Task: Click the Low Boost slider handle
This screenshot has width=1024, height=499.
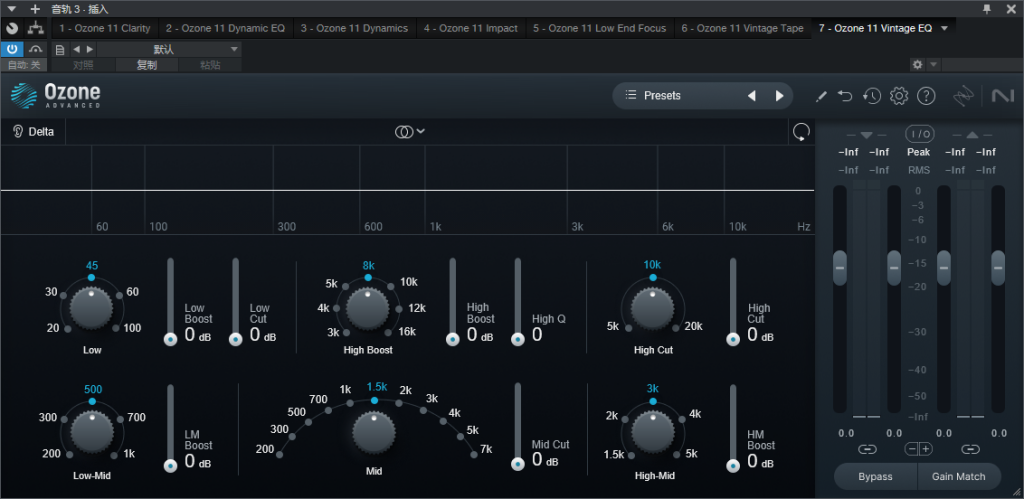Action: (170, 340)
